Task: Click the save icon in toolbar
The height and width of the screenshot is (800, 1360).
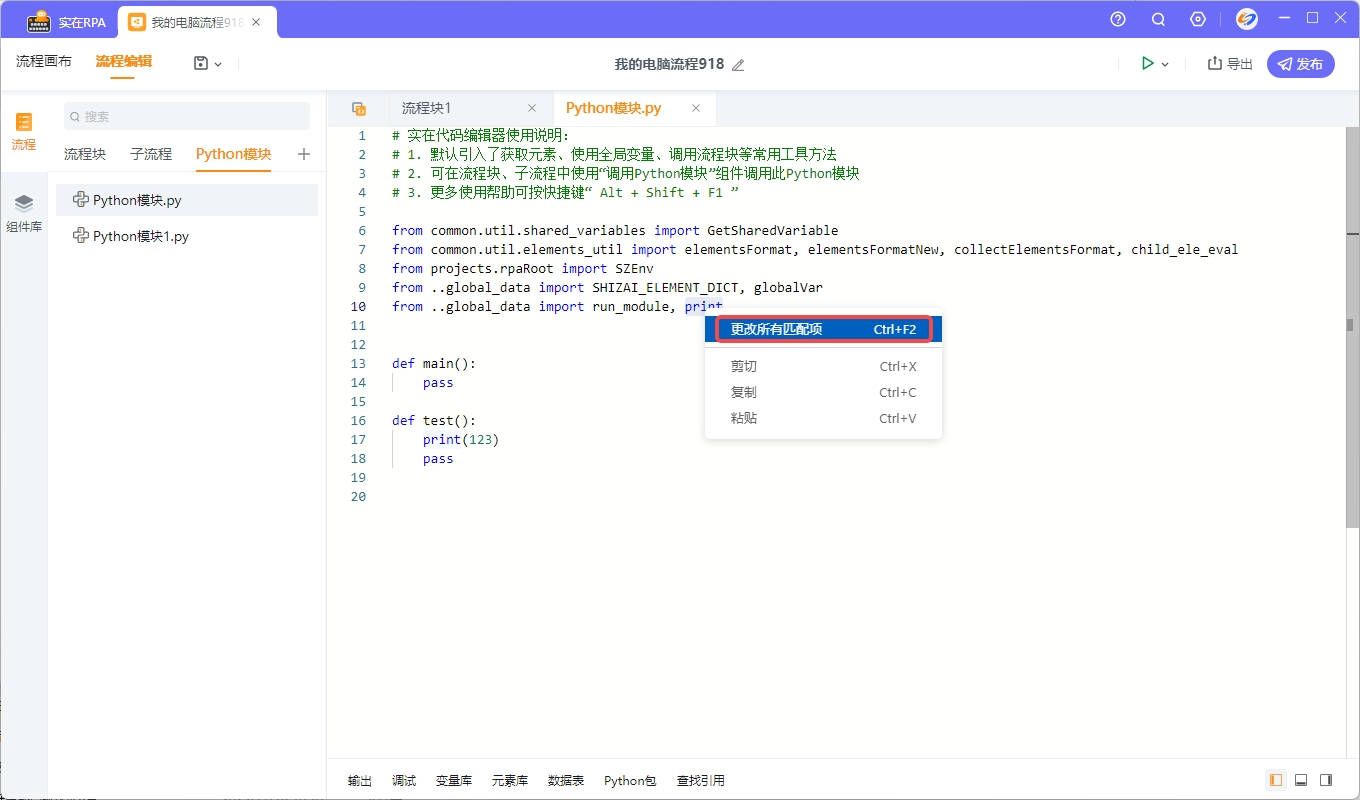Action: click(x=201, y=63)
